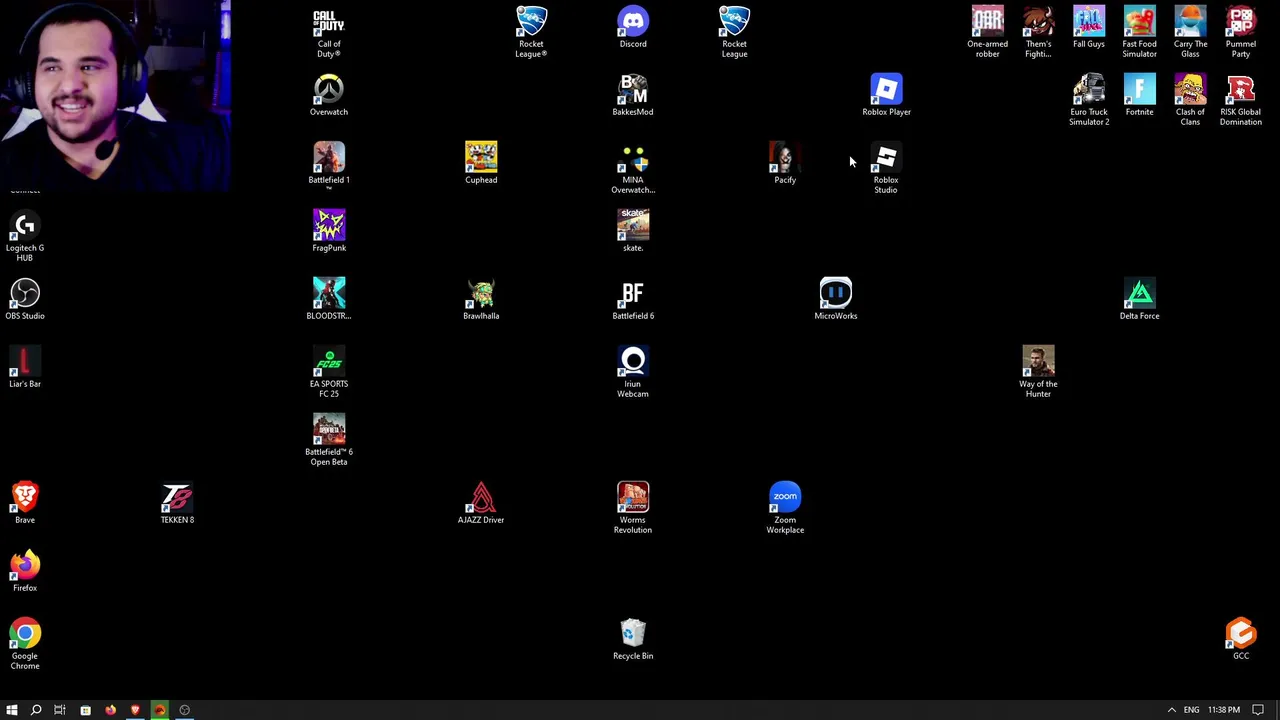Select RISK Global Domination icon

(1241, 100)
